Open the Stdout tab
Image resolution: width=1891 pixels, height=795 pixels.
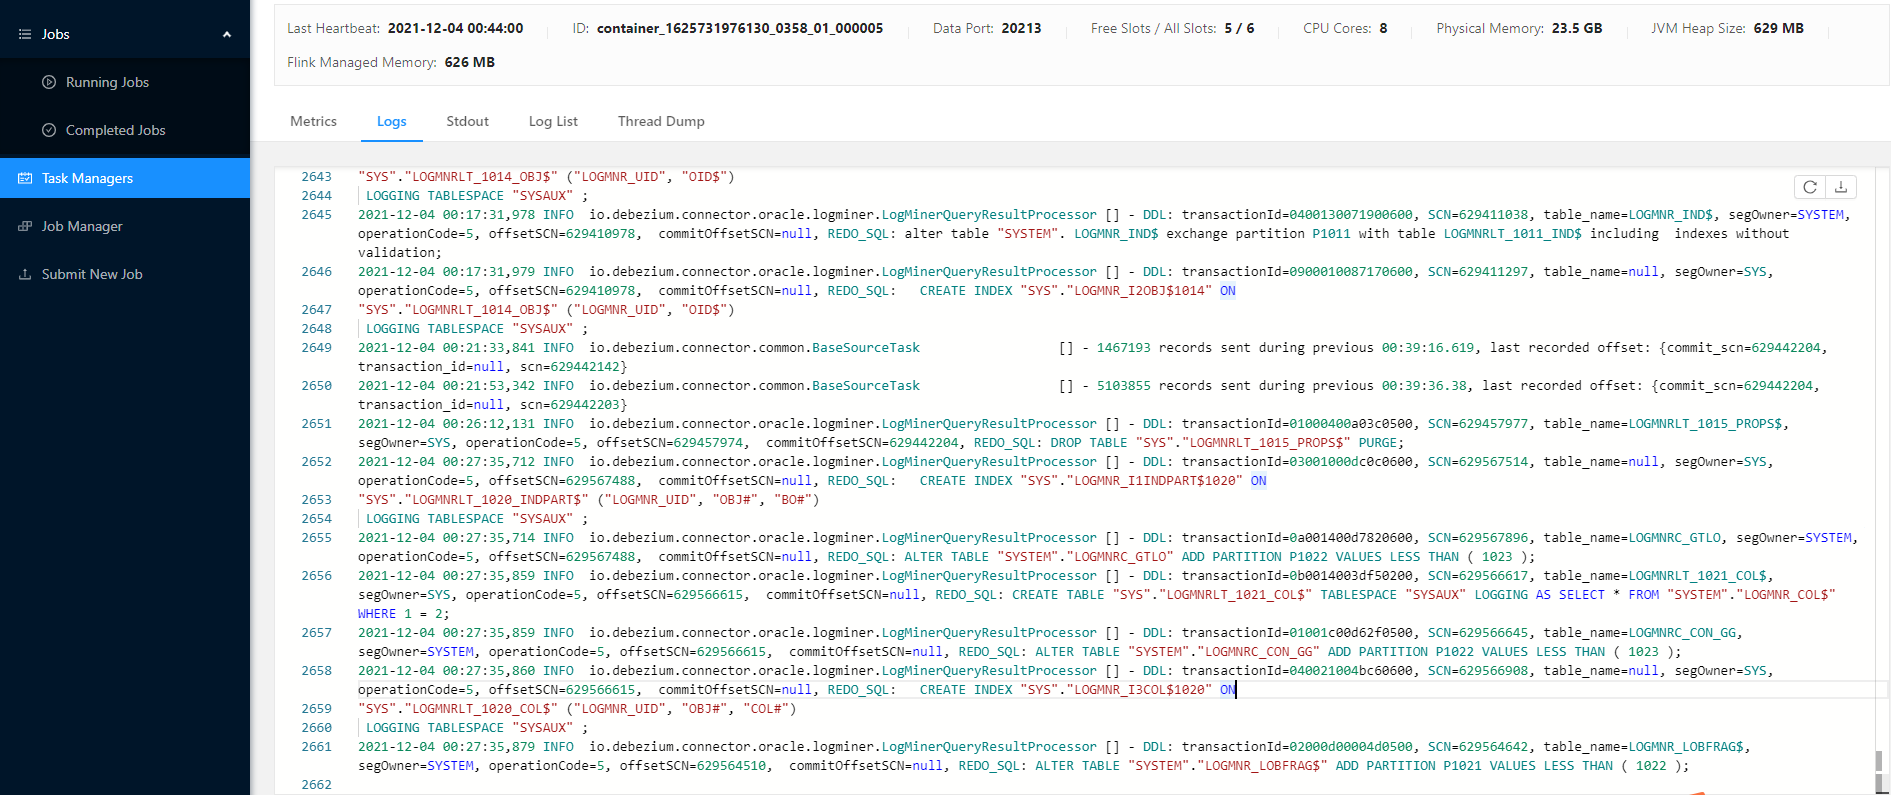pos(467,121)
